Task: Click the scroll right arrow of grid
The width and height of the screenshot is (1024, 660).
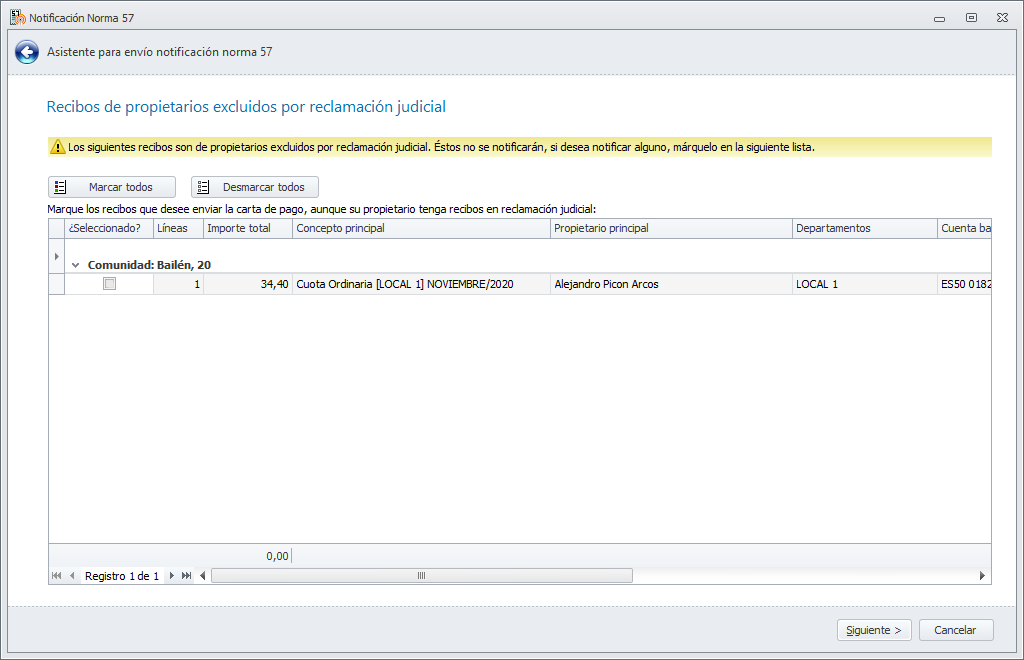Action: [982, 576]
